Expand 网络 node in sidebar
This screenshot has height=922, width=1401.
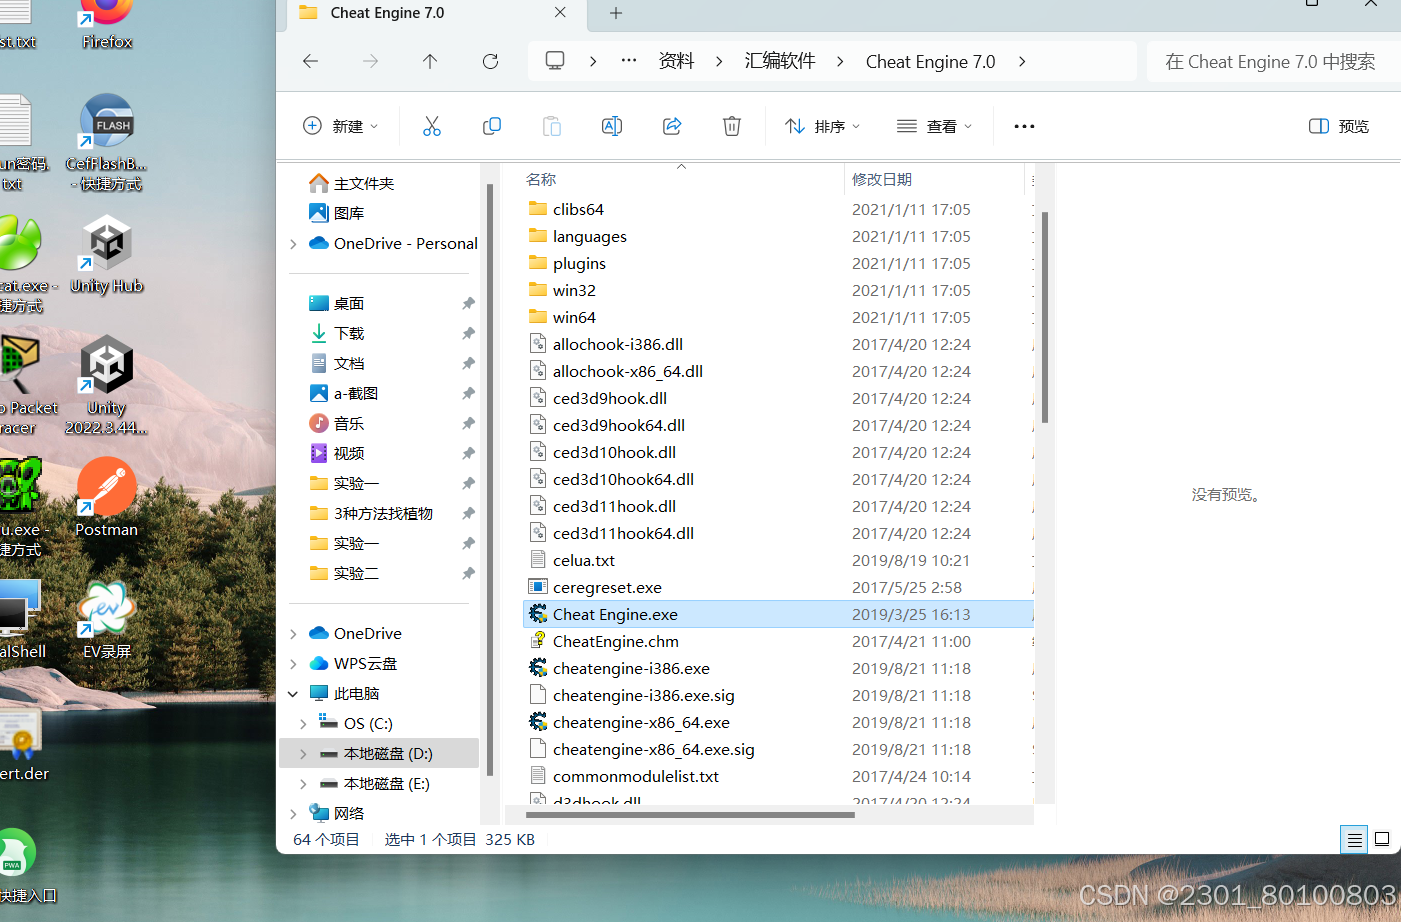tap(293, 814)
